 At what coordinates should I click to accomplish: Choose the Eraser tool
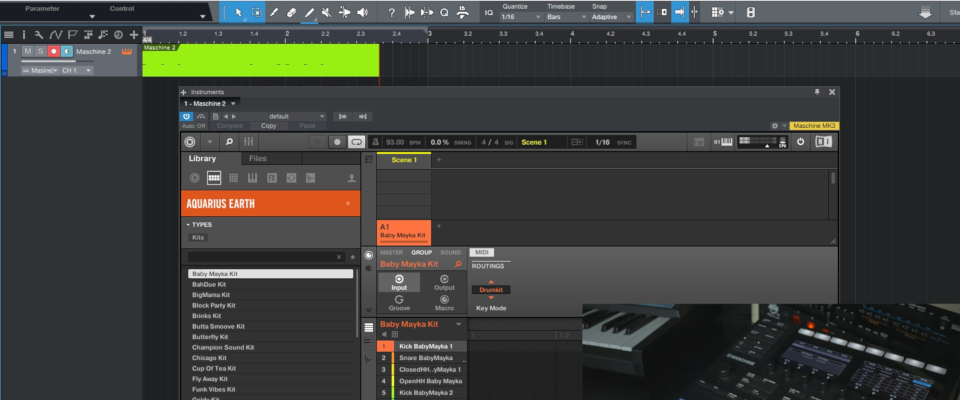coord(291,12)
